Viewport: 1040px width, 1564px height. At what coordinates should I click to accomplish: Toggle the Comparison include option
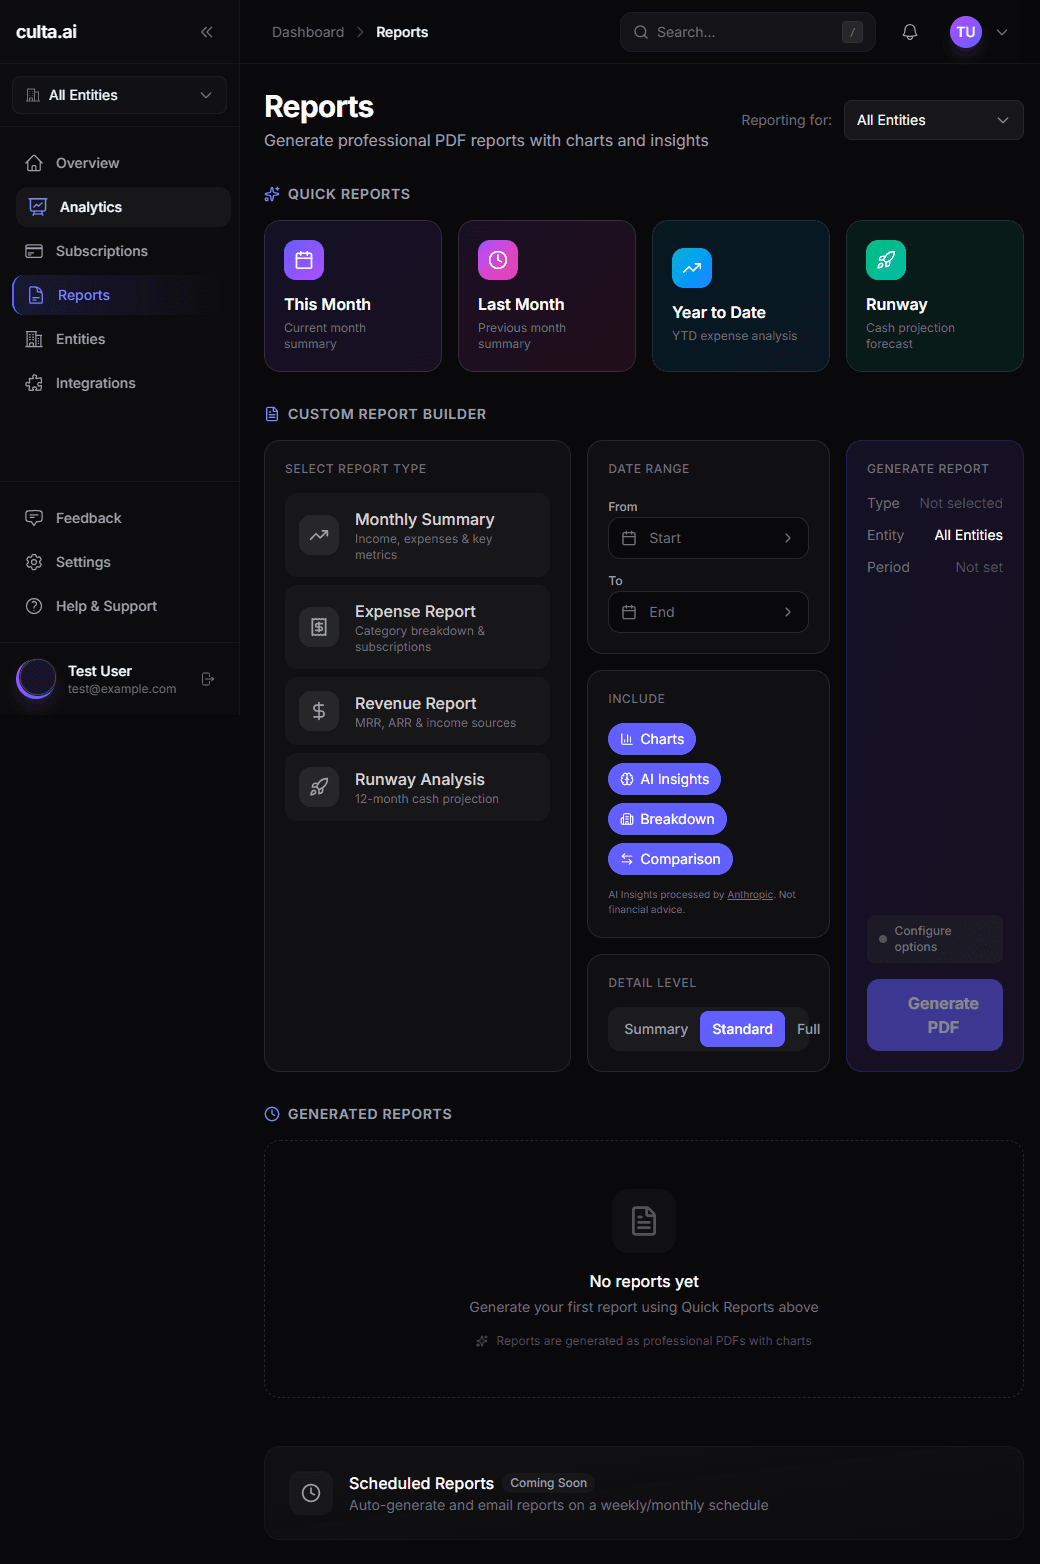tap(670, 858)
